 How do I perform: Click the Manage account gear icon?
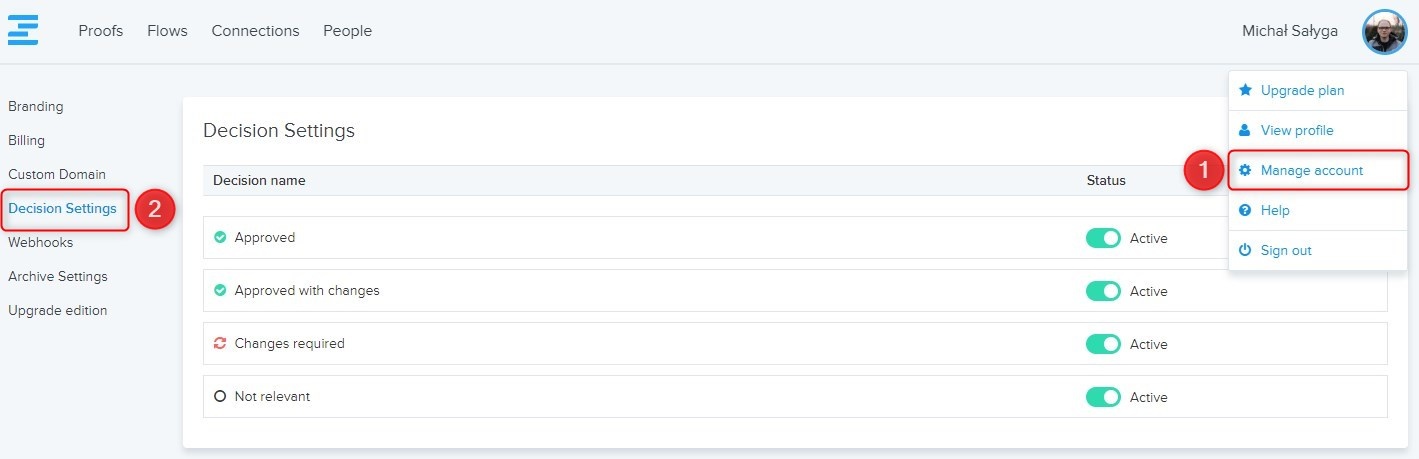(1245, 171)
